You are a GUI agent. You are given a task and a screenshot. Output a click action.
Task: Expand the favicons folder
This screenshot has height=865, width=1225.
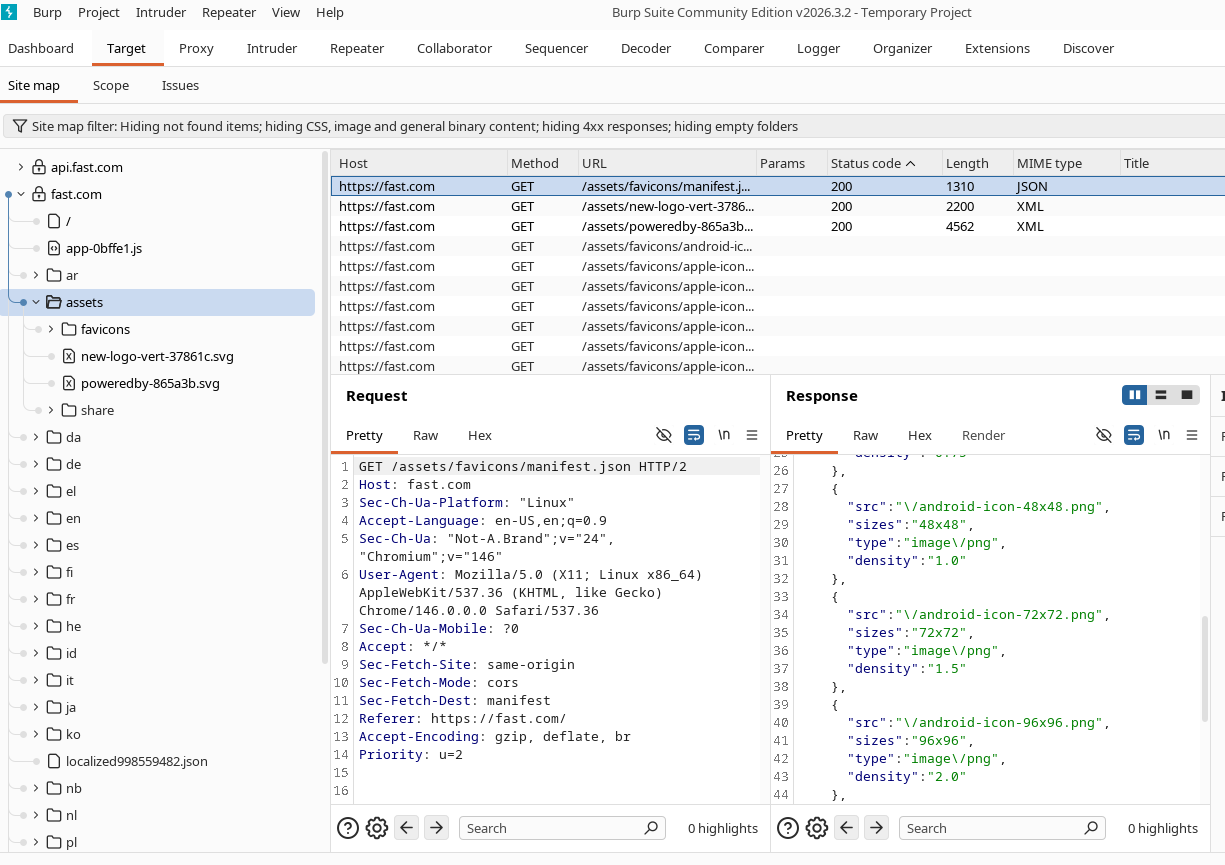(x=50, y=330)
